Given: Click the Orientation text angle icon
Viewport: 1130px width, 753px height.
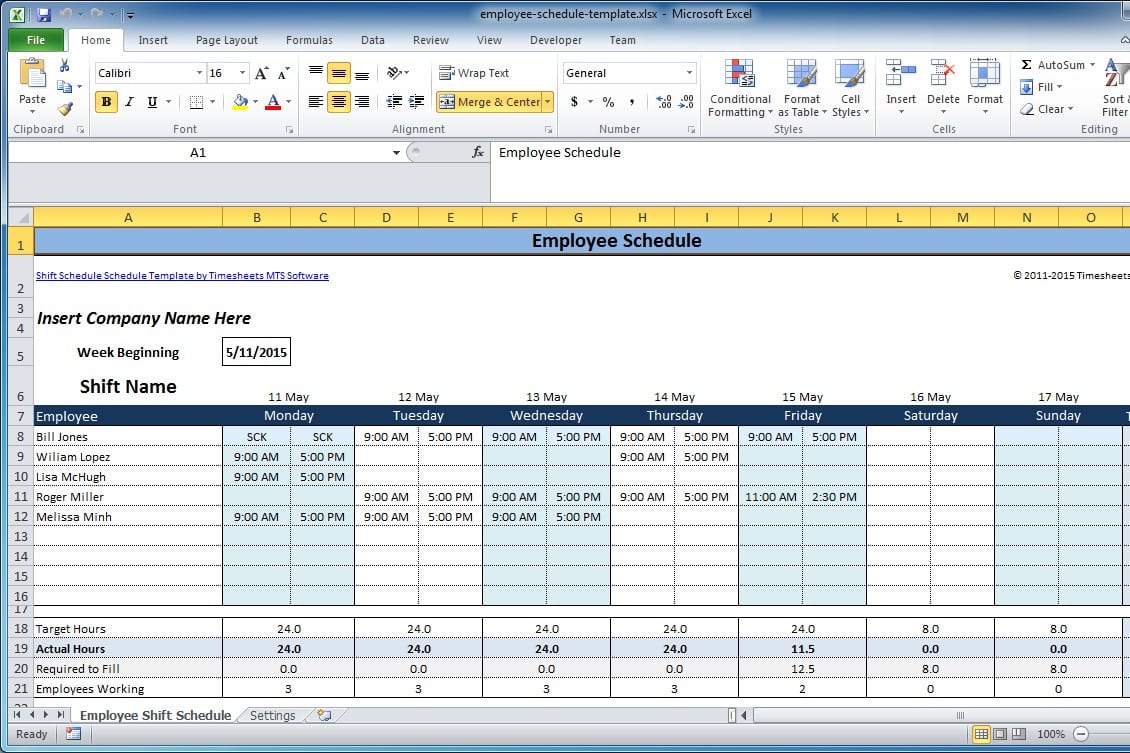Looking at the screenshot, I should [x=394, y=73].
